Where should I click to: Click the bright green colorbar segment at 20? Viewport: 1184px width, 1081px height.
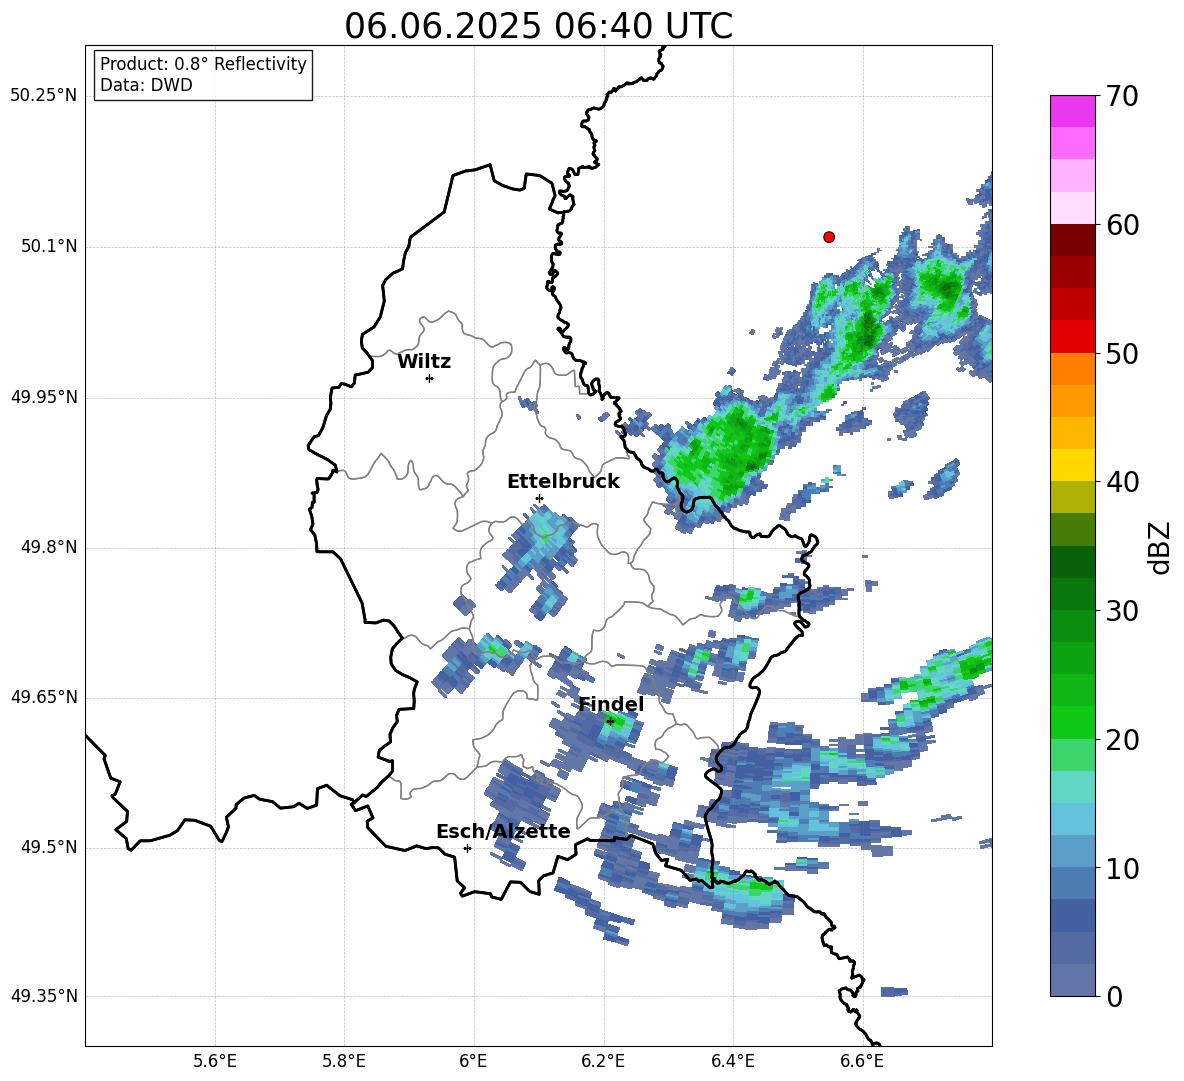tap(1072, 722)
